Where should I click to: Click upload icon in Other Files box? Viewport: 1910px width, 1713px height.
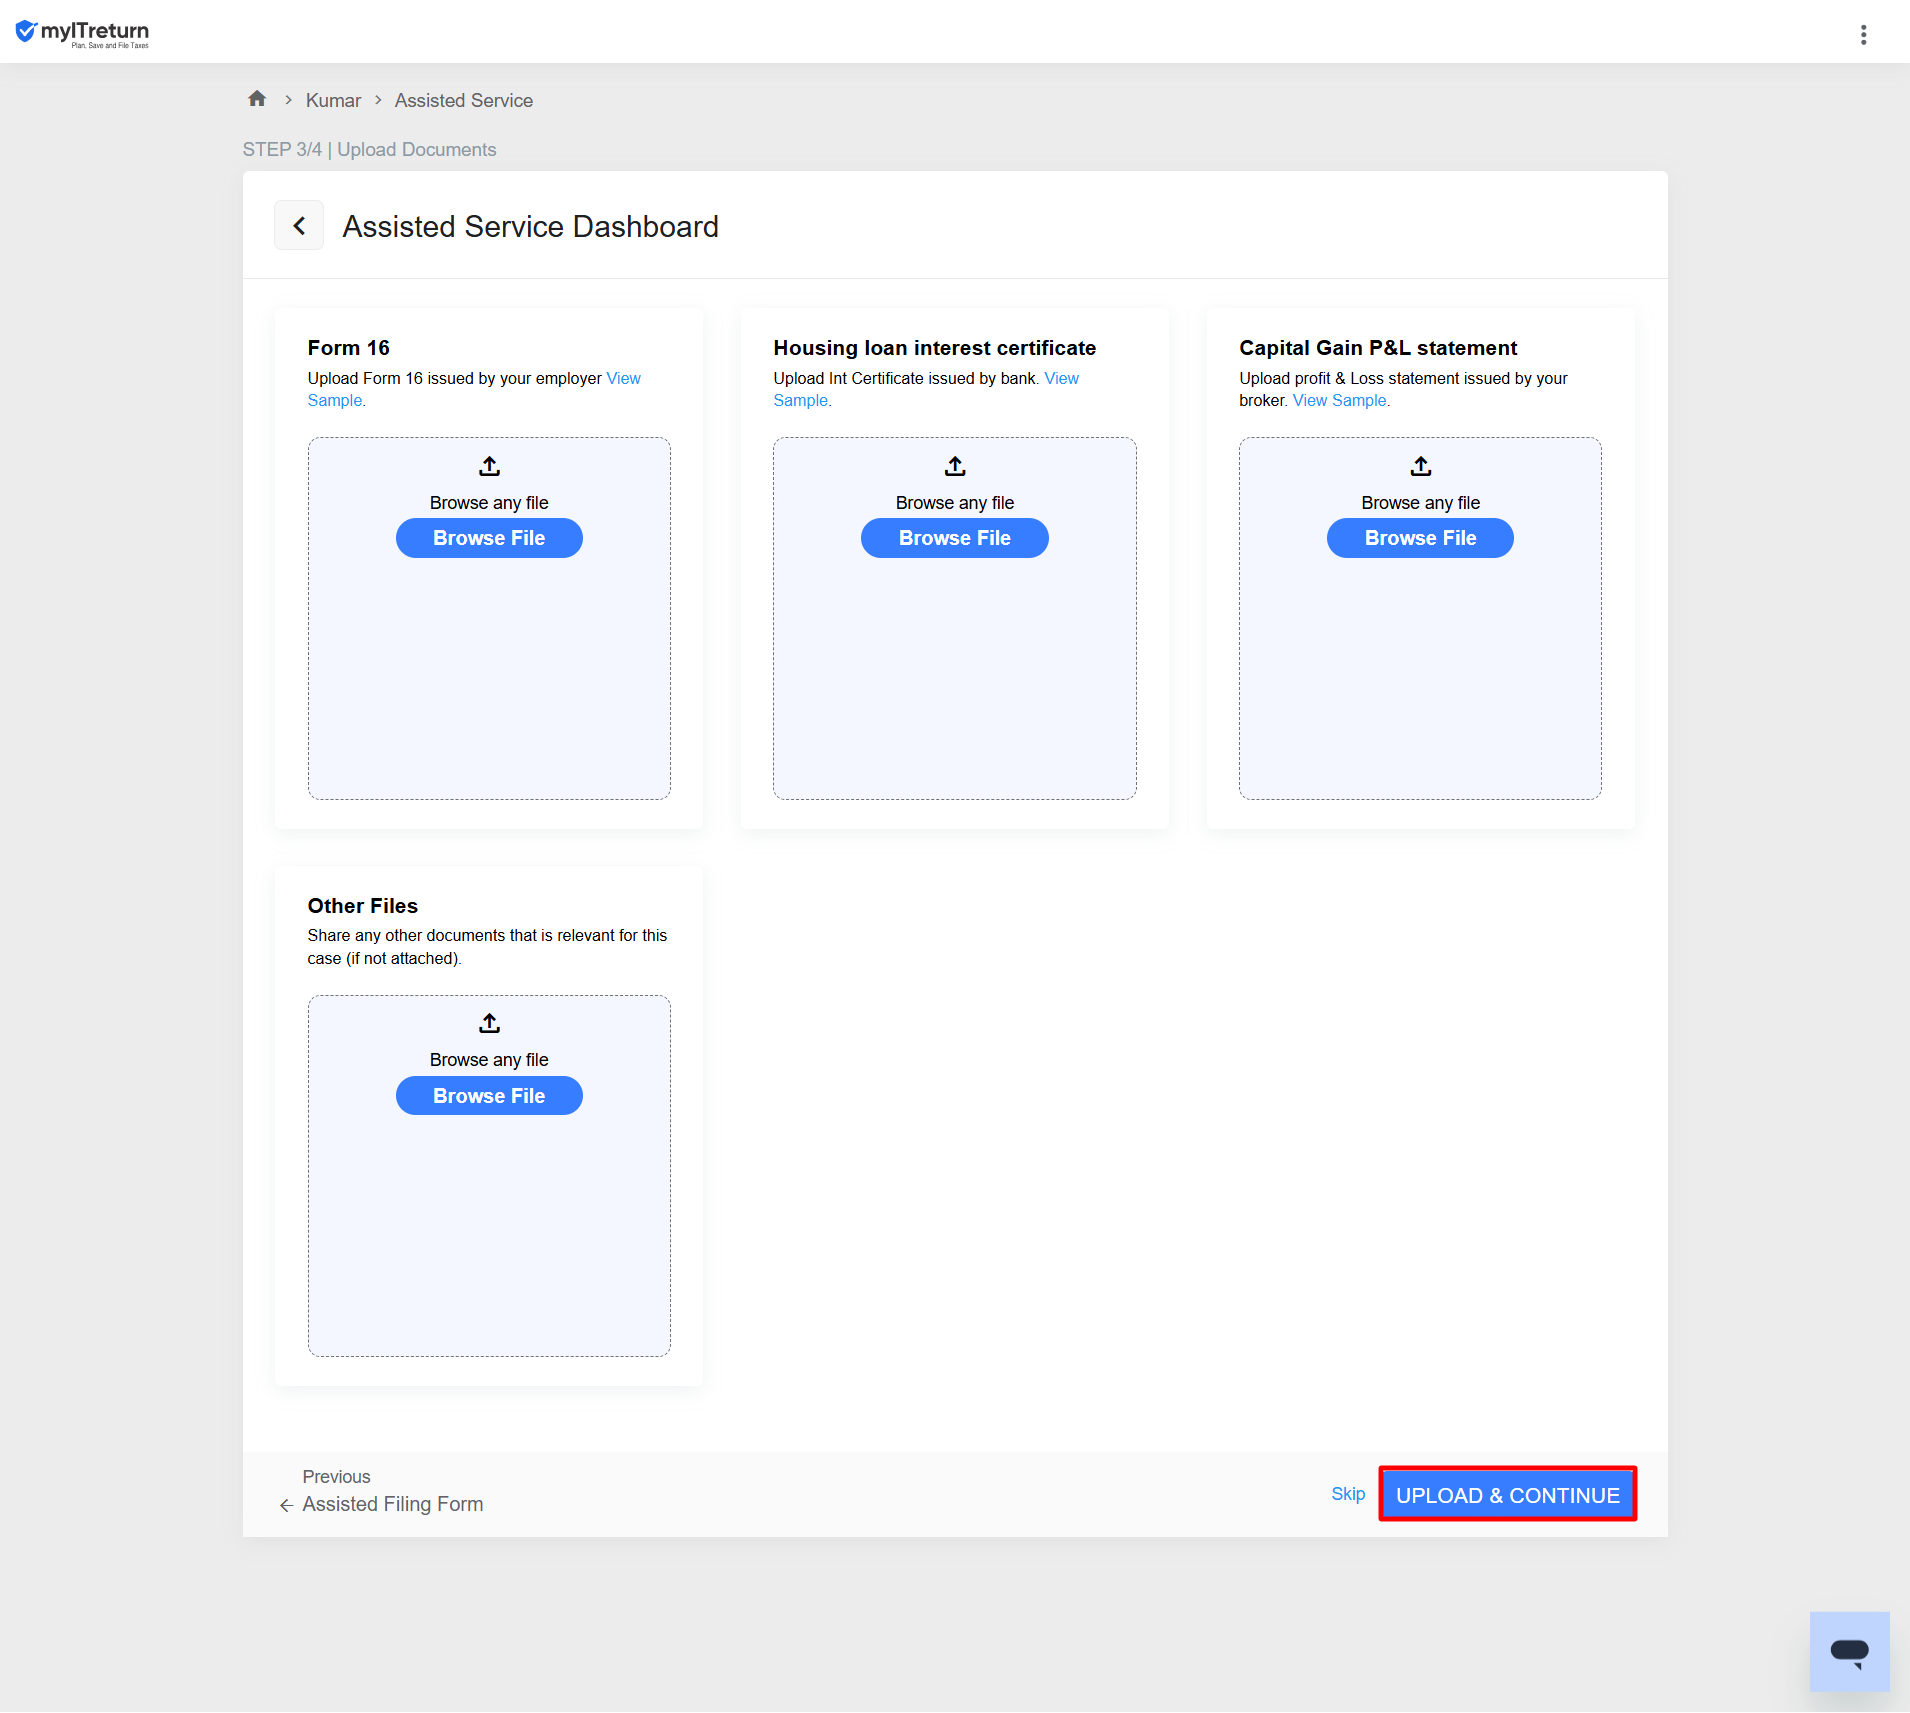(489, 1023)
